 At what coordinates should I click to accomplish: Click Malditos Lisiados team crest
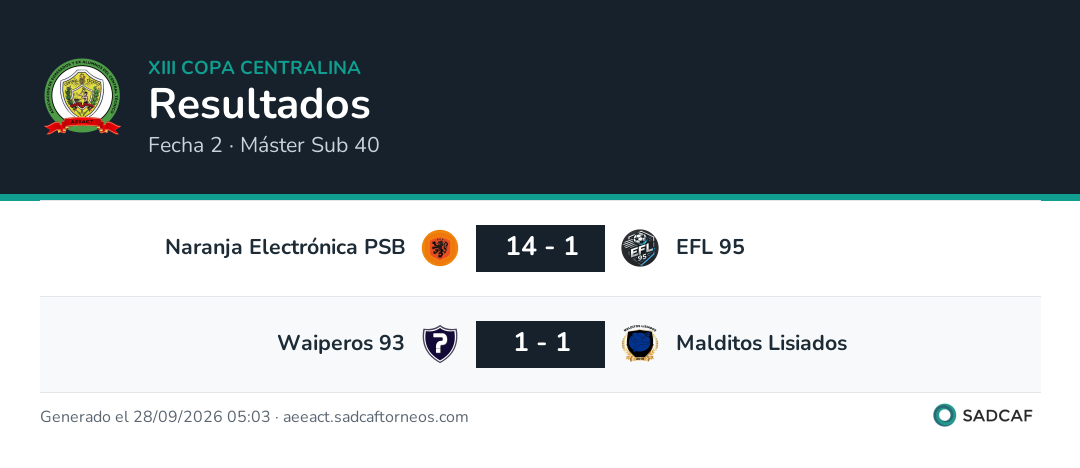coord(640,344)
